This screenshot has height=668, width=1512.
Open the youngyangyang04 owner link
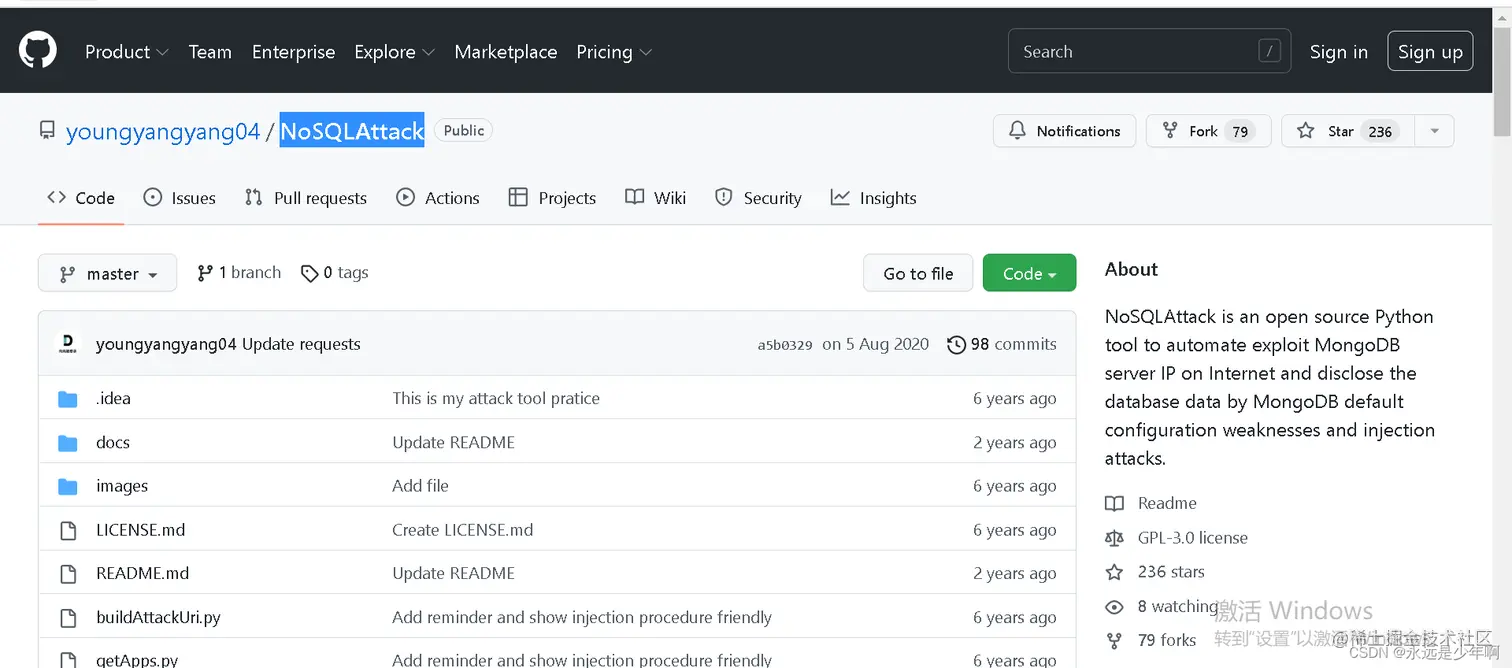click(x=162, y=131)
